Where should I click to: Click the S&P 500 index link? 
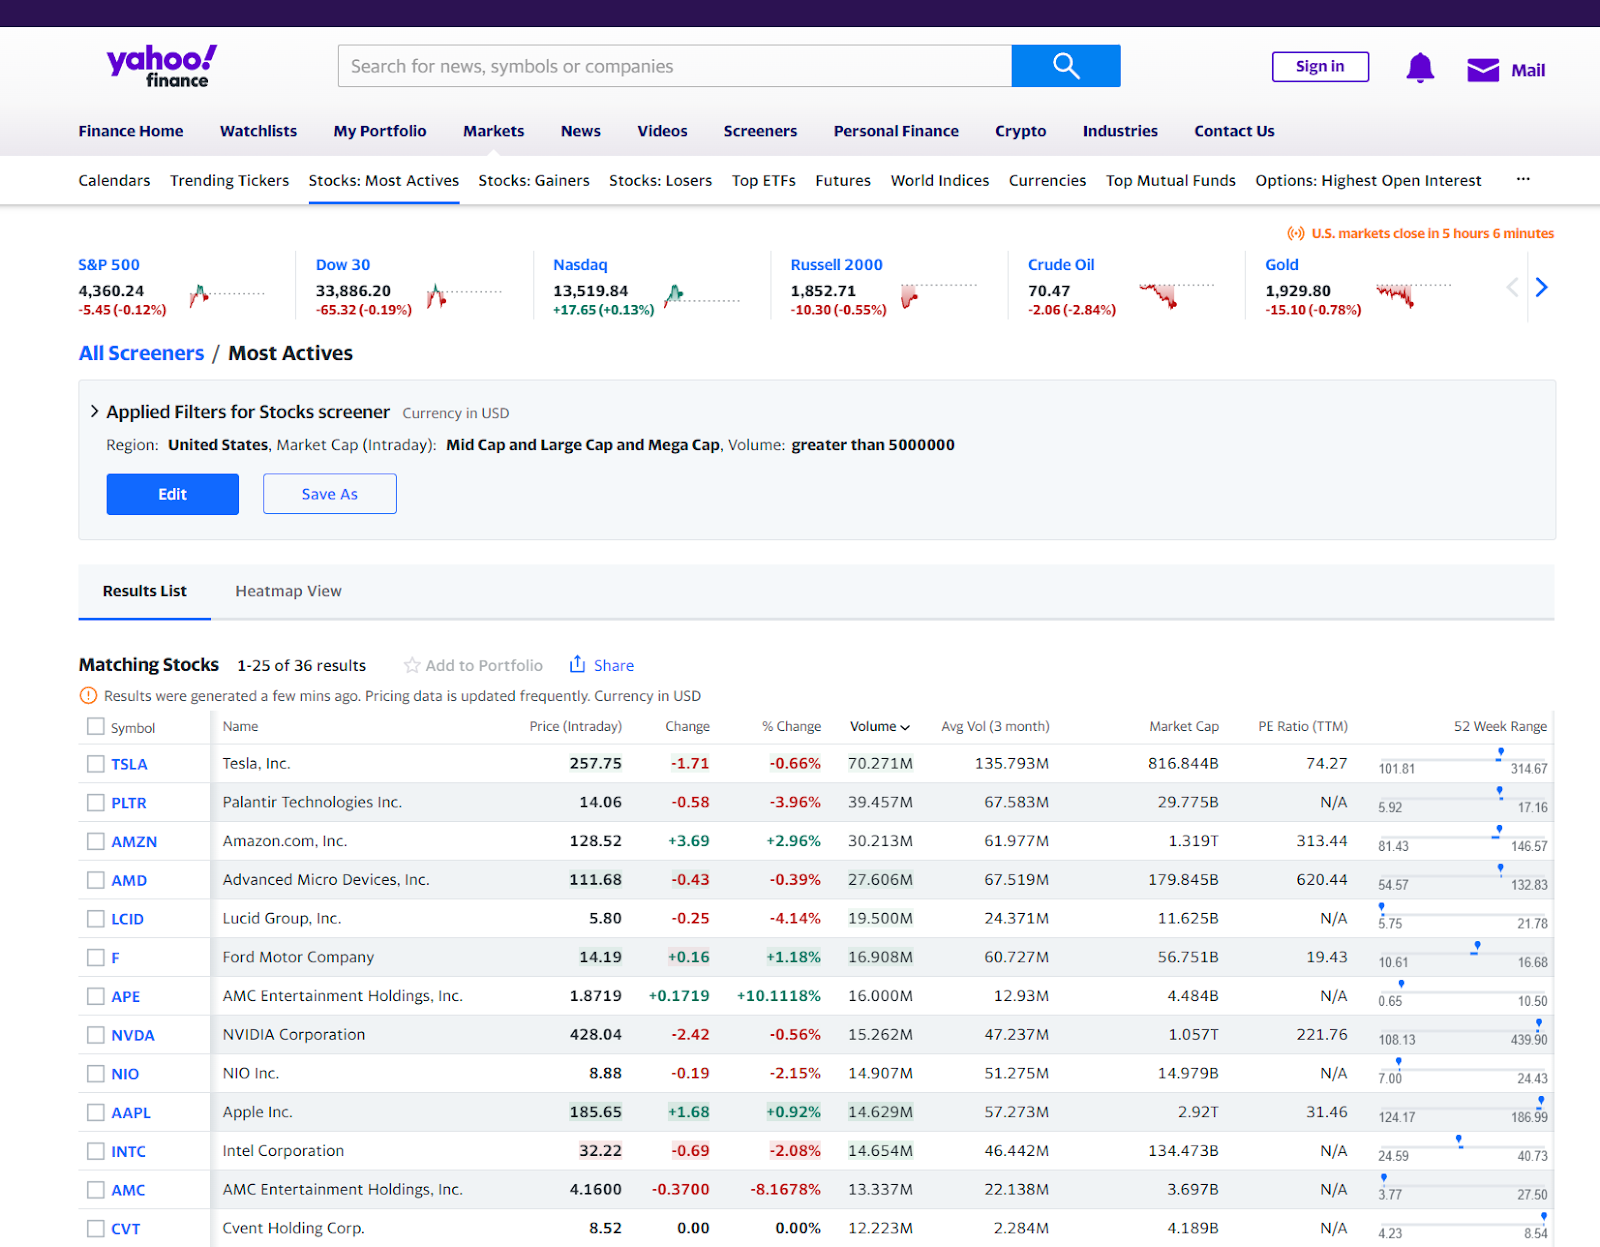(x=109, y=265)
